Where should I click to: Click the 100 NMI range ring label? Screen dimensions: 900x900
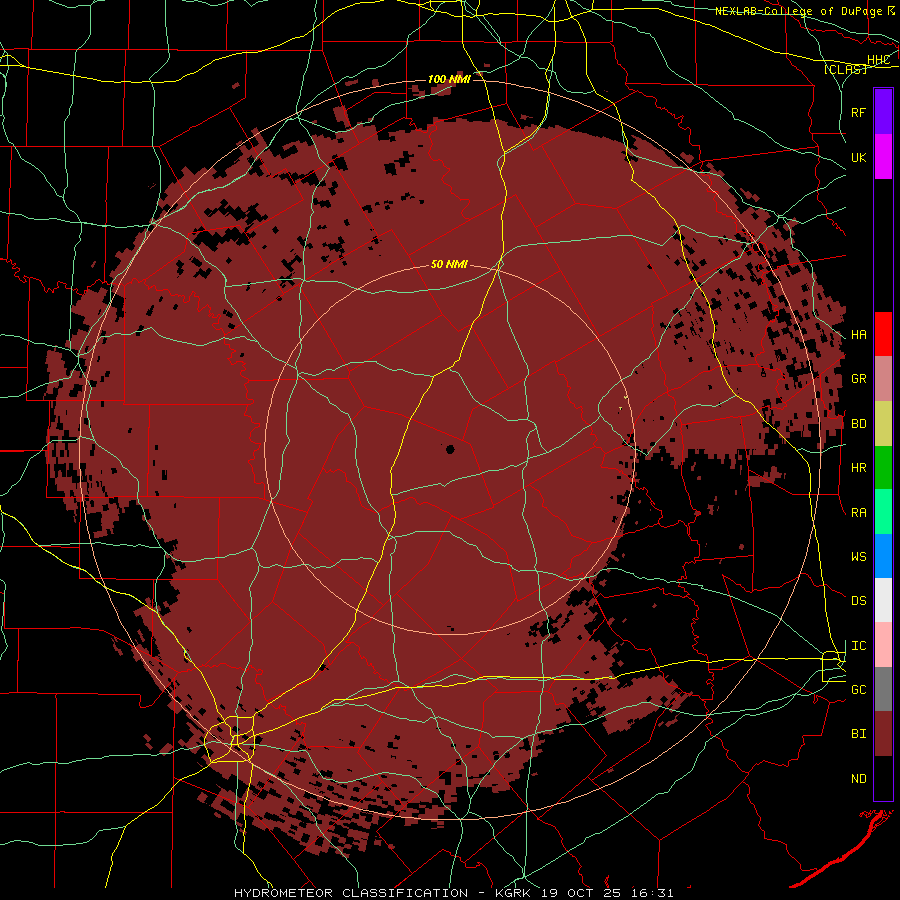tap(449, 79)
